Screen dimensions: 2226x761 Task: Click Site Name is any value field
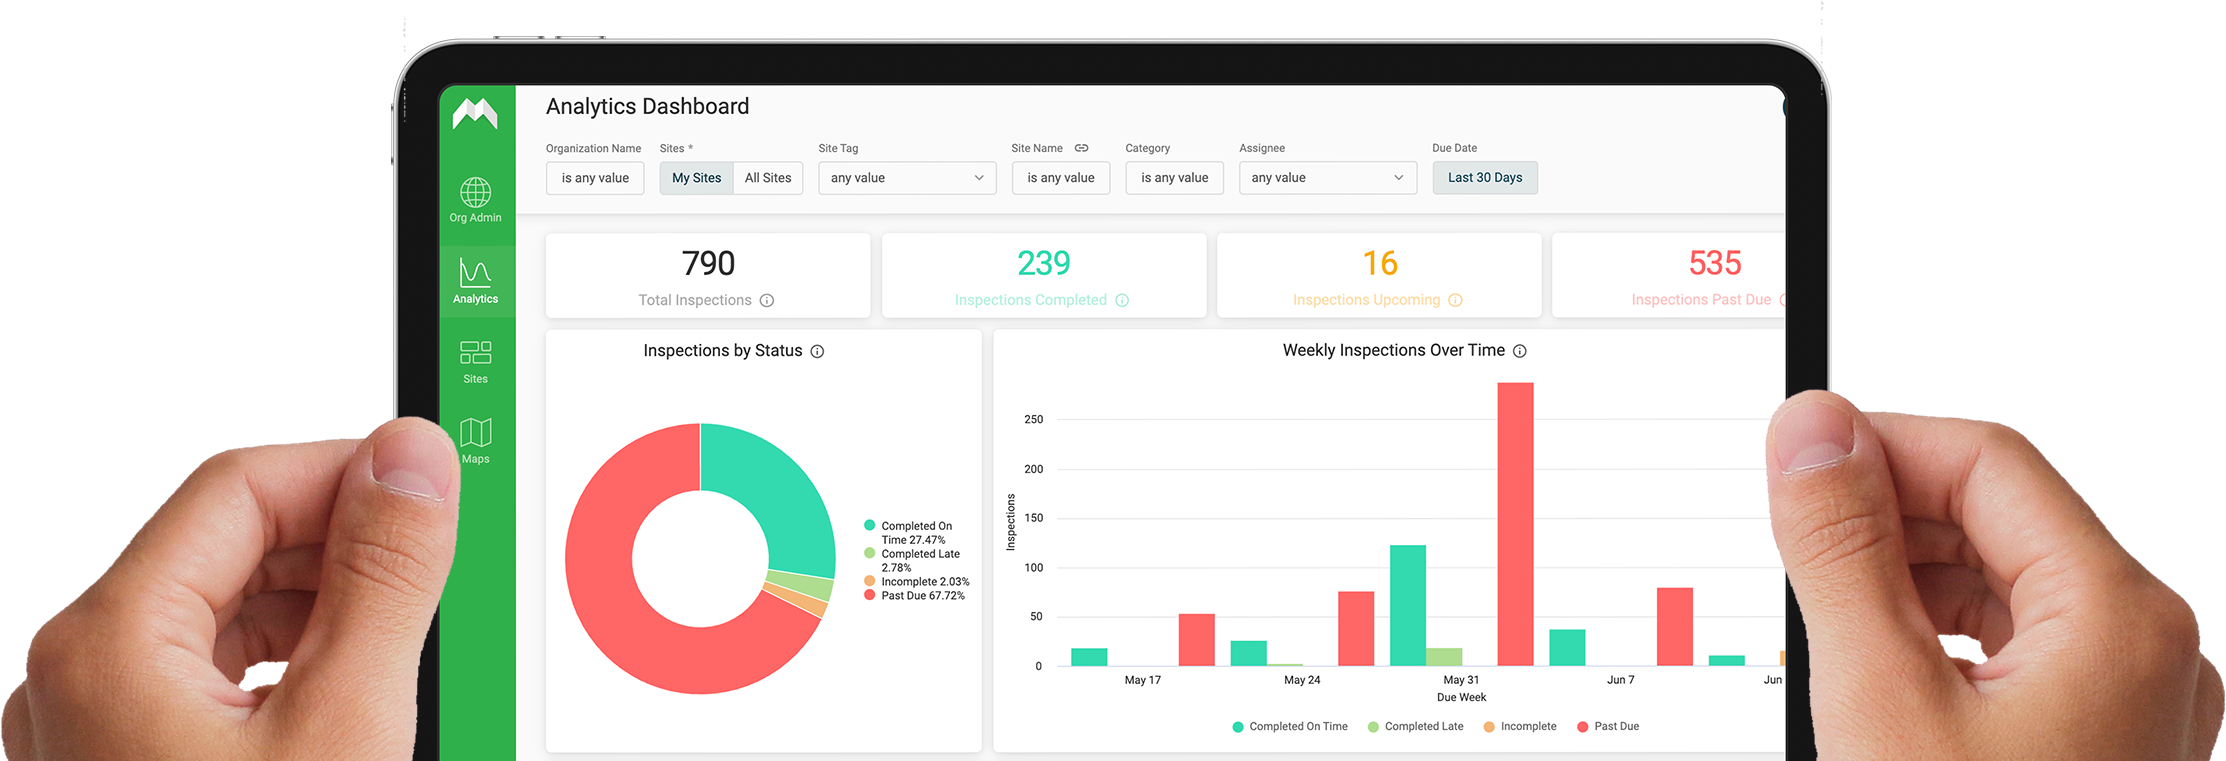[x=1061, y=178]
